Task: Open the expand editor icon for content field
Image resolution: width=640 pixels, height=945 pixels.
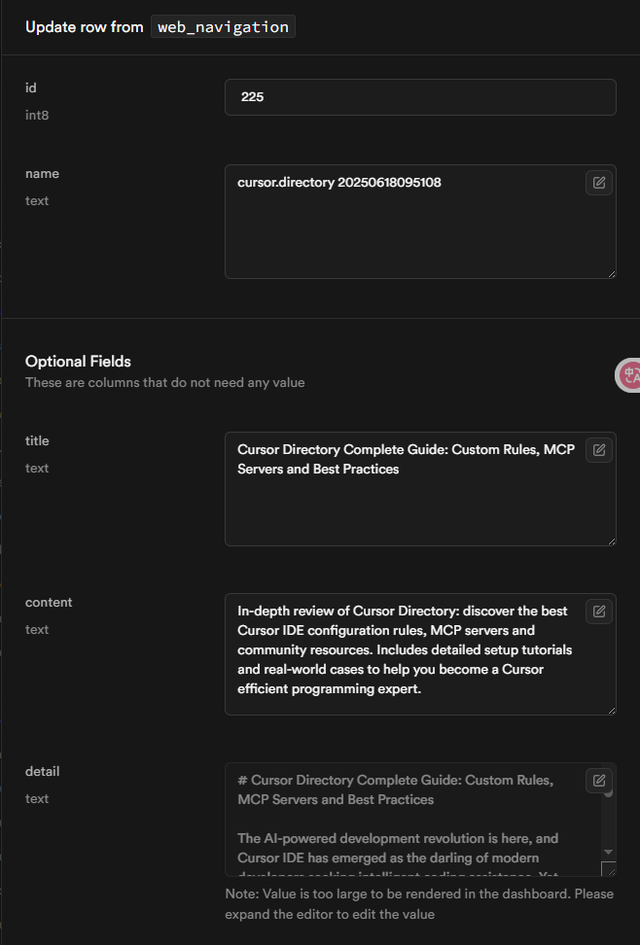Action: (x=599, y=611)
